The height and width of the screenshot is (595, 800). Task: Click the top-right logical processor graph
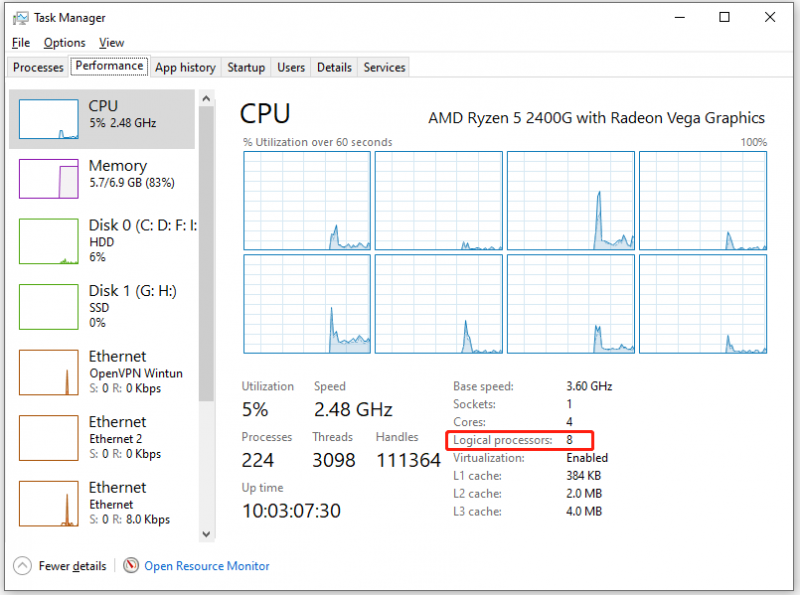(x=703, y=201)
